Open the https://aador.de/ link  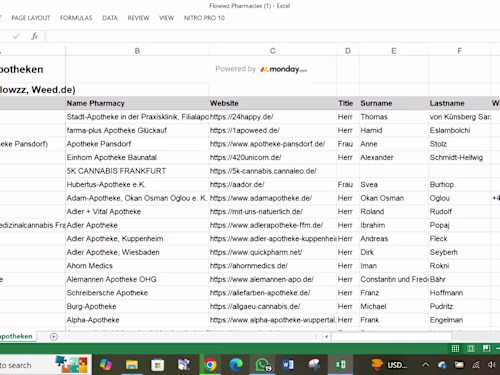pyautogui.click(x=237, y=185)
